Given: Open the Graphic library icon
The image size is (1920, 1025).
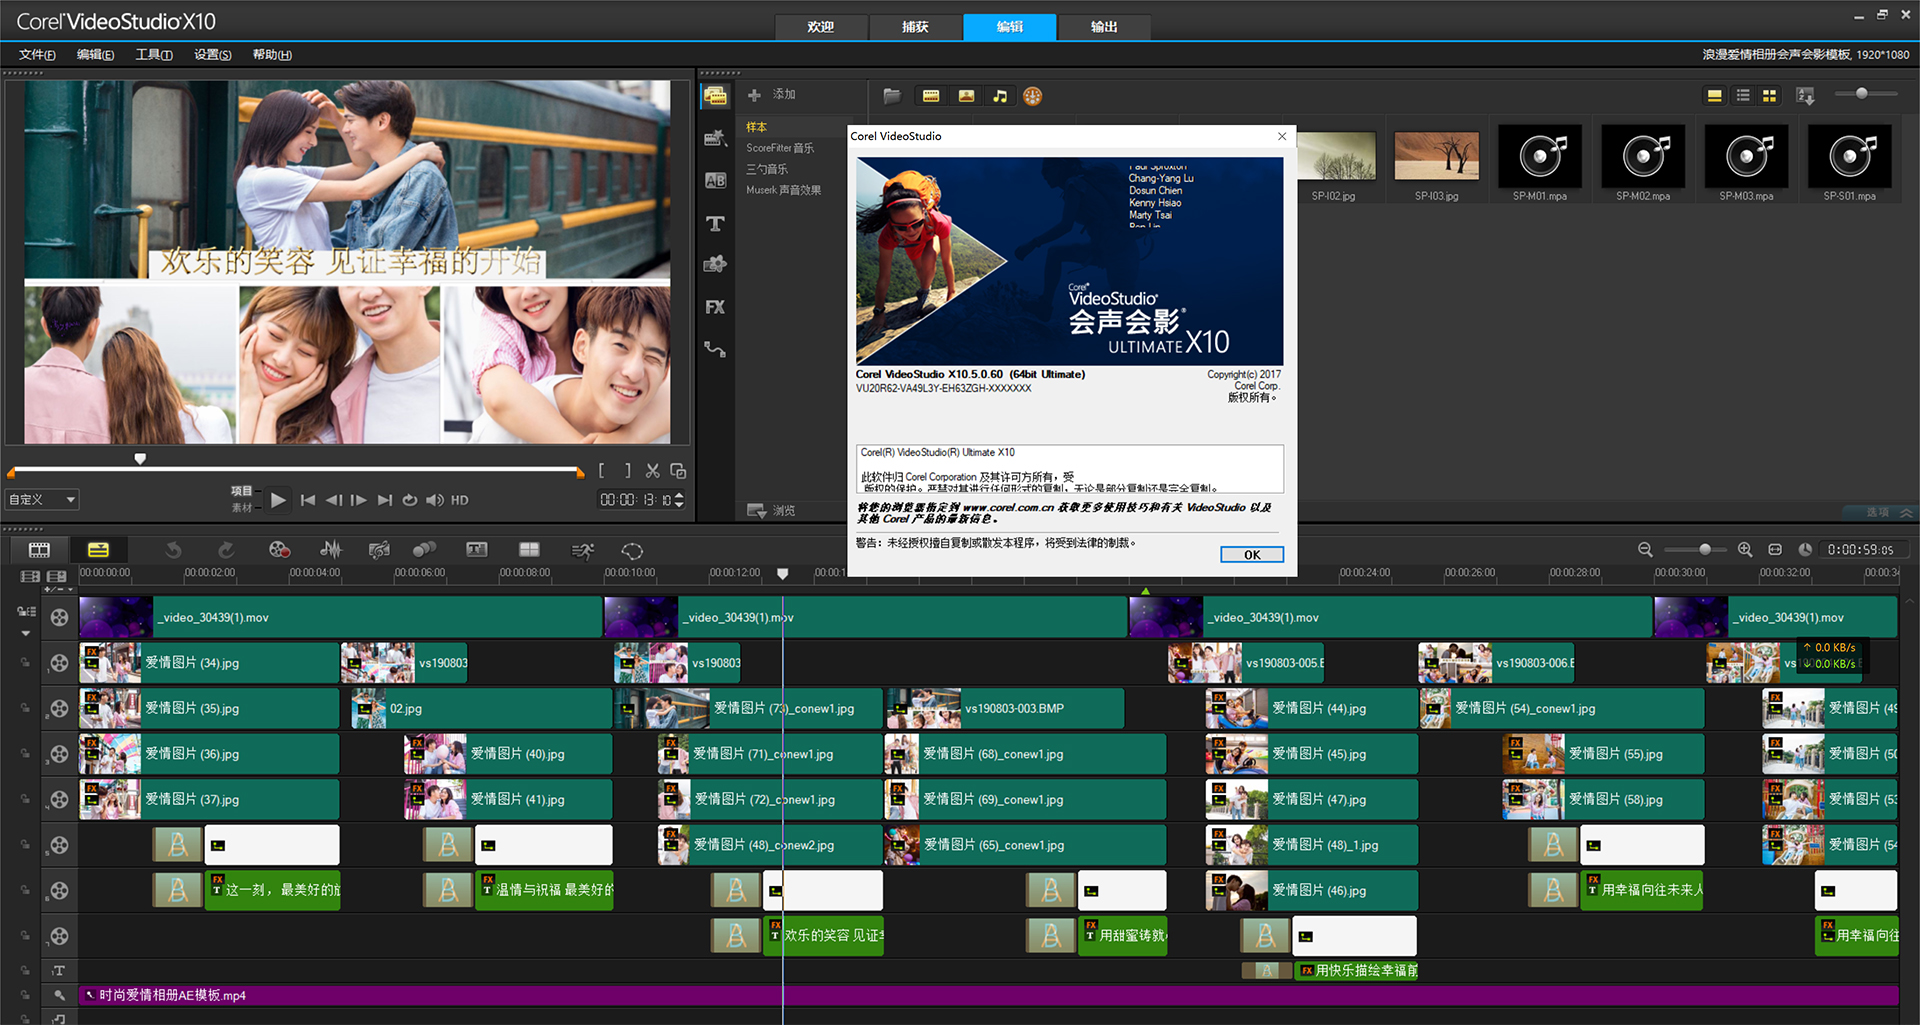Looking at the screenshot, I should (x=714, y=265).
